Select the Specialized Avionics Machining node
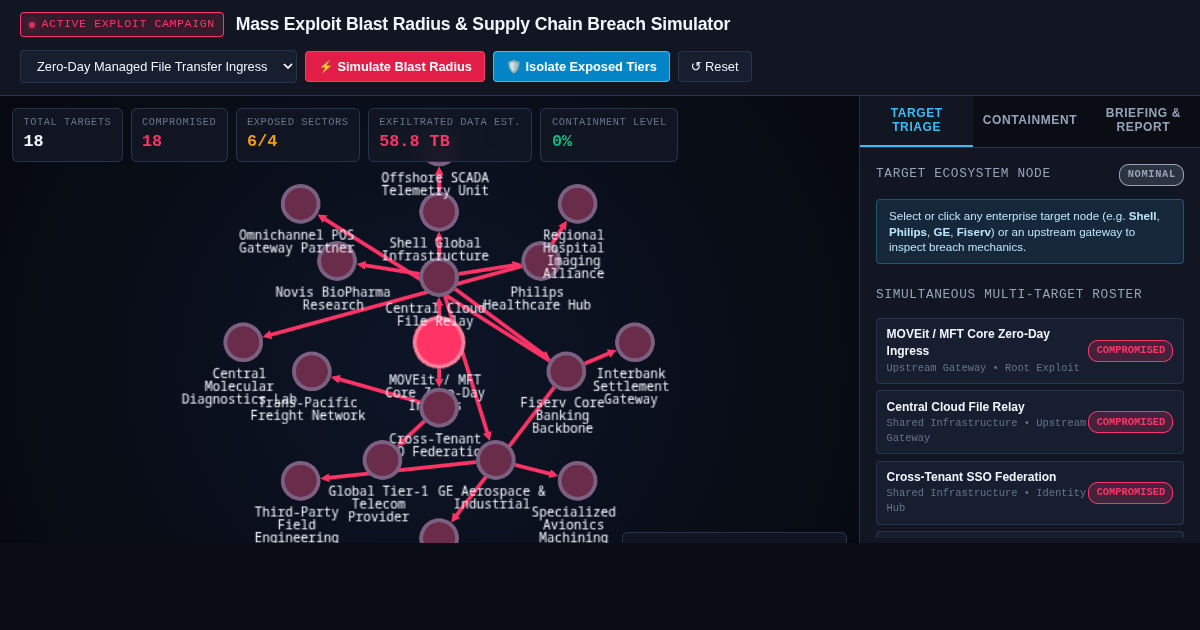This screenshot has height=630, width=1200. point(577,481)
